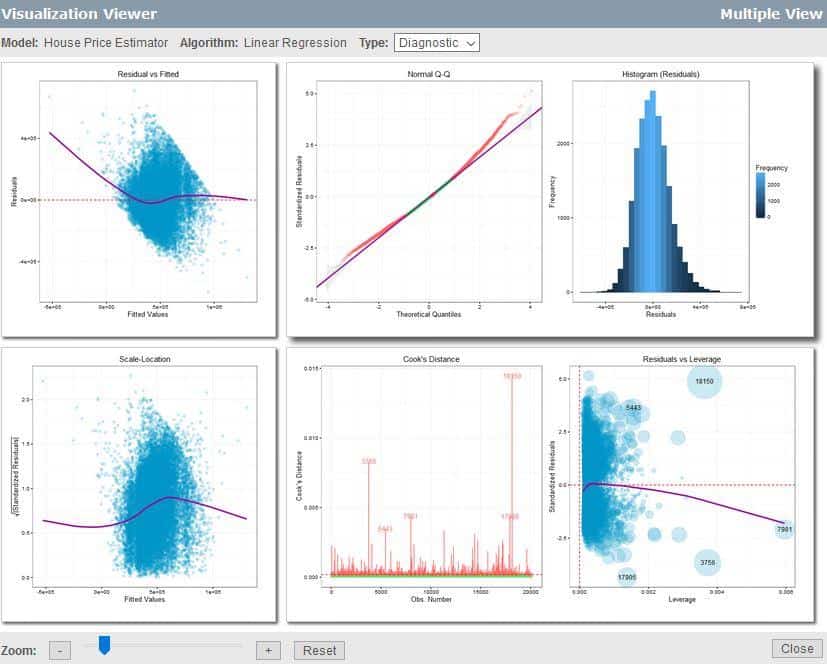Viewport: 827px width, 664px height.
Task: Click bubble 18150 in Residuals vs Leverage
Action: (704, 382)
